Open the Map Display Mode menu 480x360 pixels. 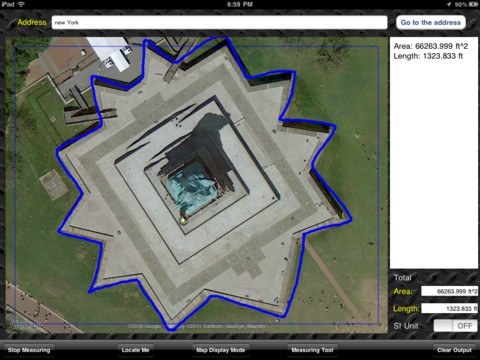tap(221, 350)
